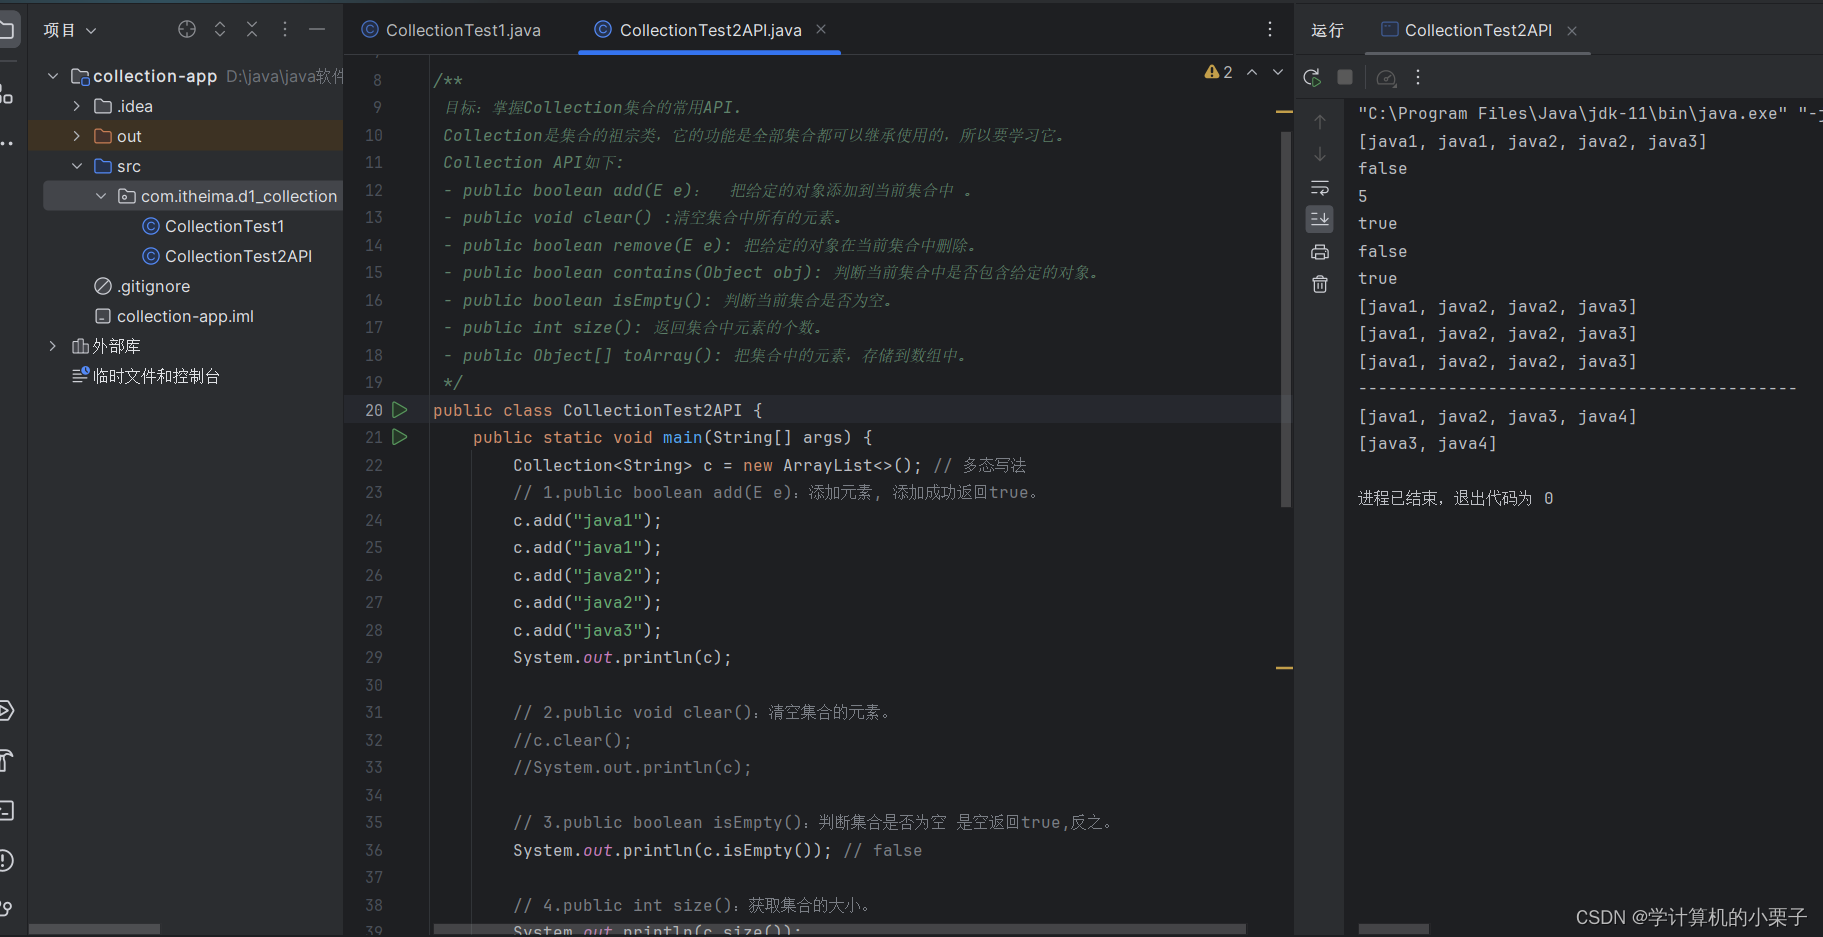Expand the .idea folder node

coord(77,106)
